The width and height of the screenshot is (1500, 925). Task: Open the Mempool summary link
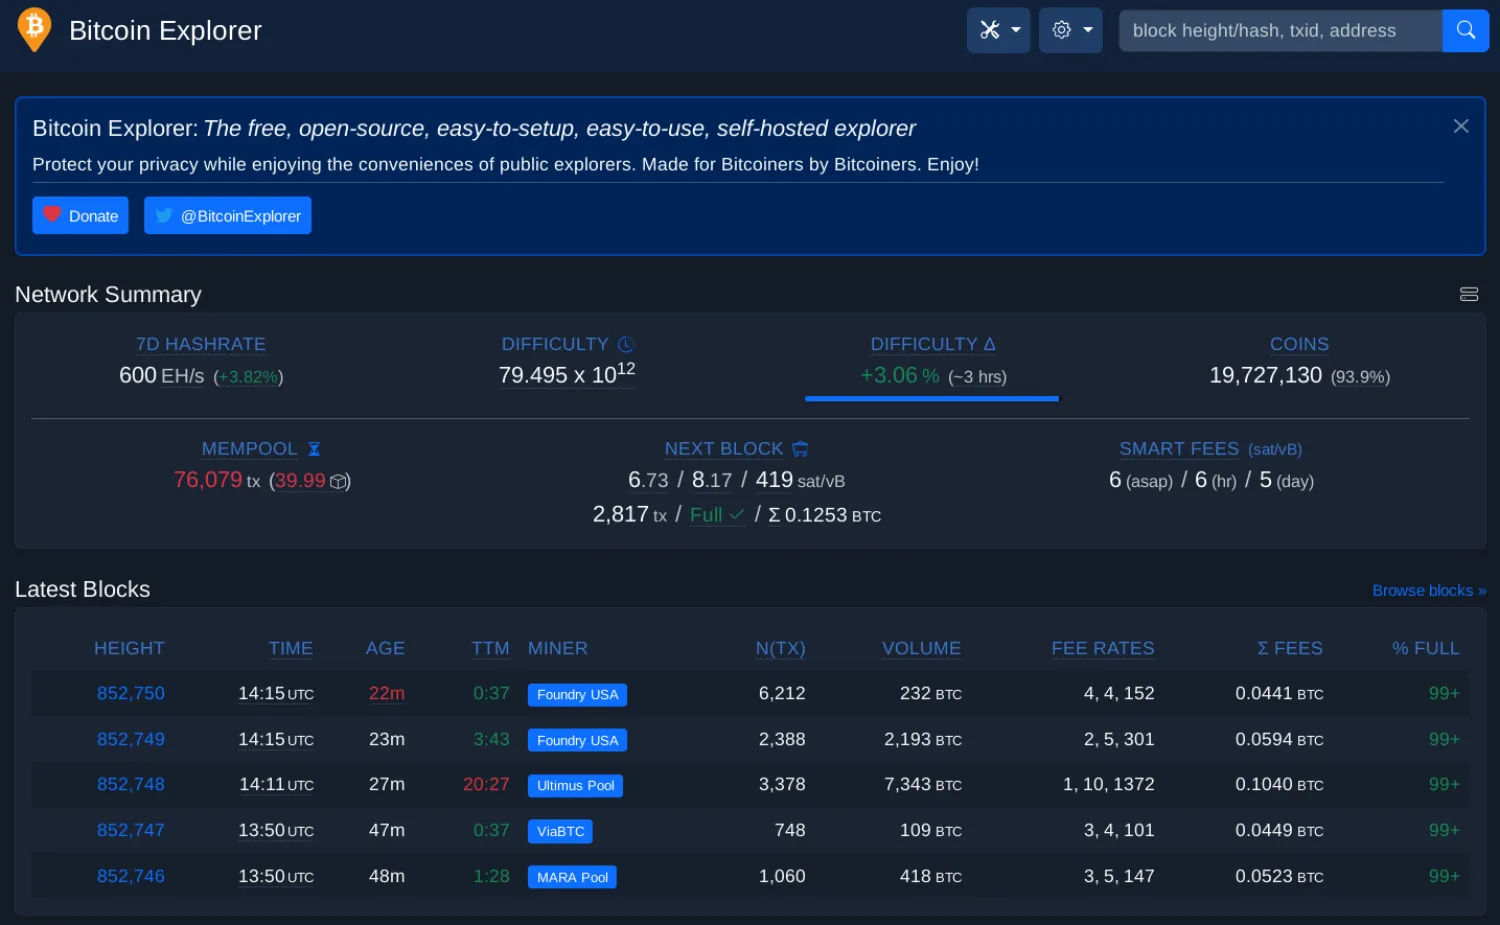pos(249,448)
